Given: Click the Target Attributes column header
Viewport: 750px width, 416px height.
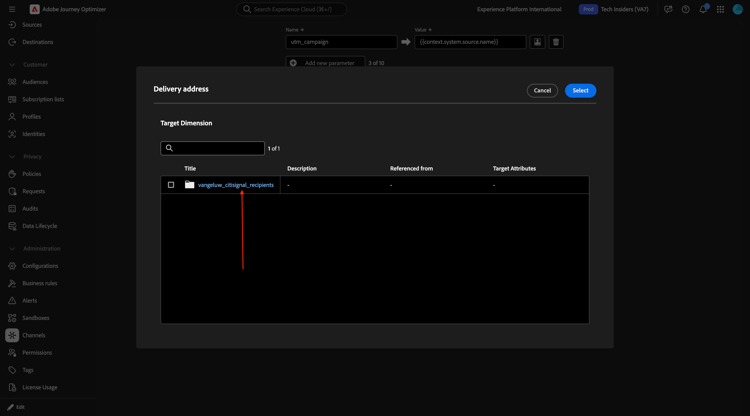Looking at the screenshot, I should (514, 169).
